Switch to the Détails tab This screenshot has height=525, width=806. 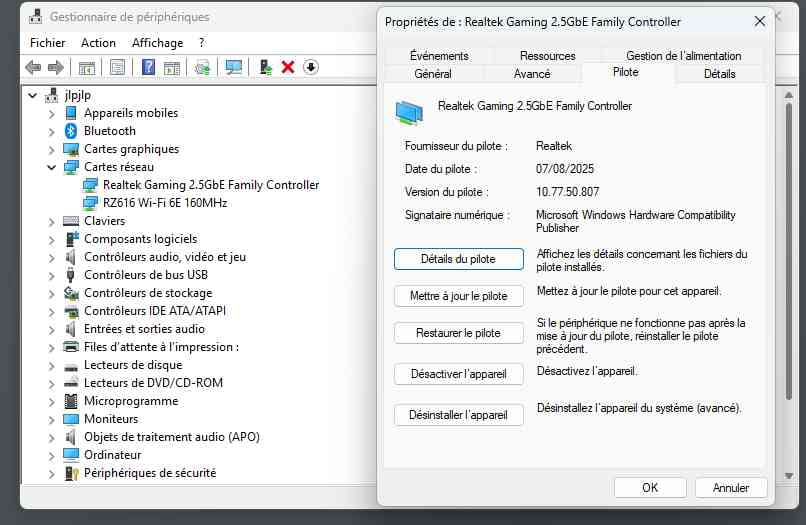719,73
